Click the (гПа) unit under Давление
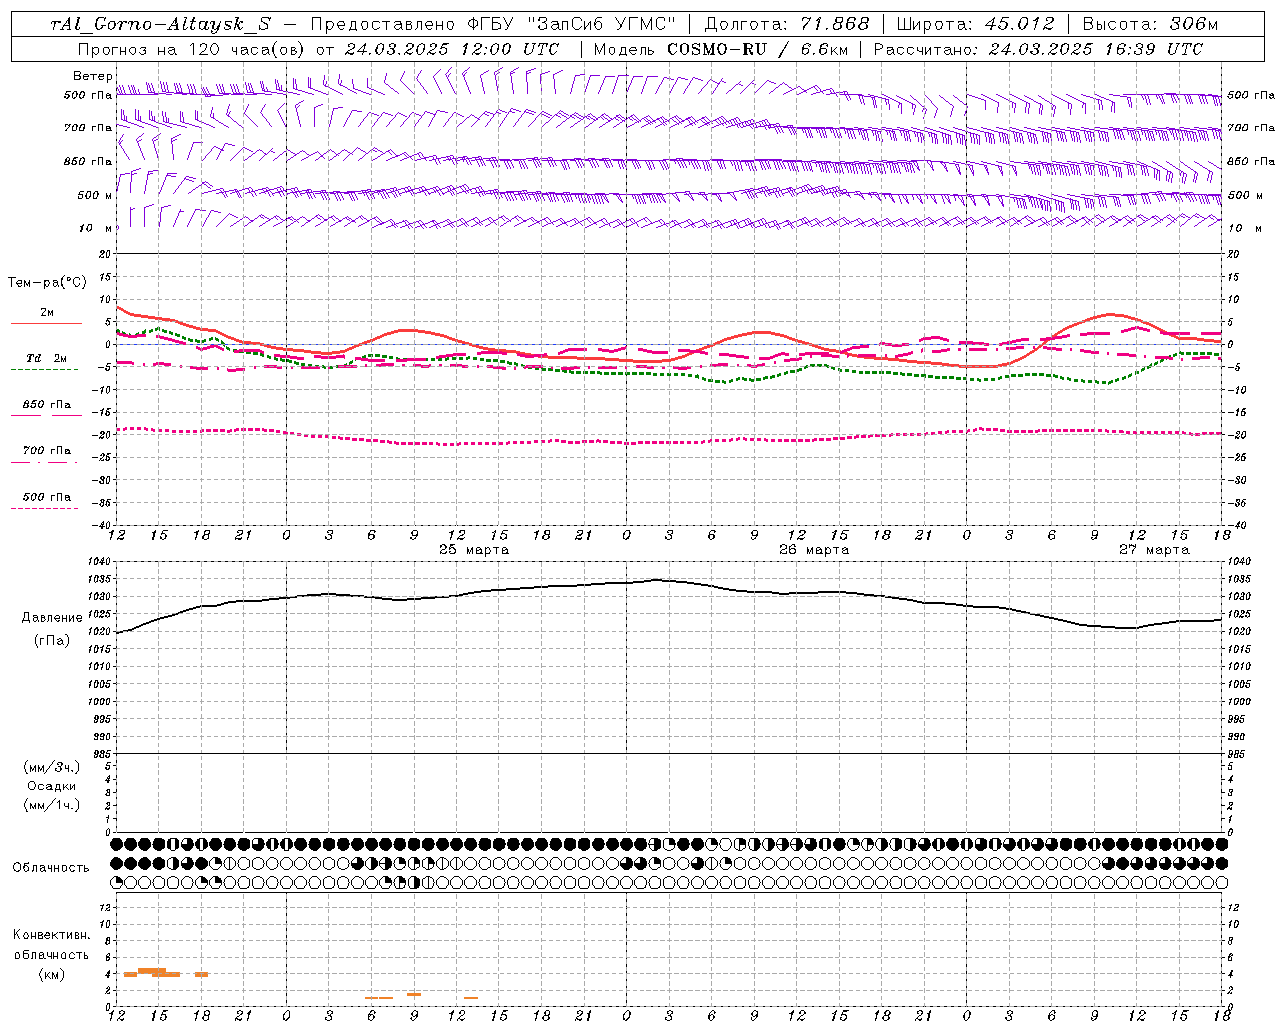This screenshot has height=1024, width=1280. pyautogui.click(x=51, y=641)
